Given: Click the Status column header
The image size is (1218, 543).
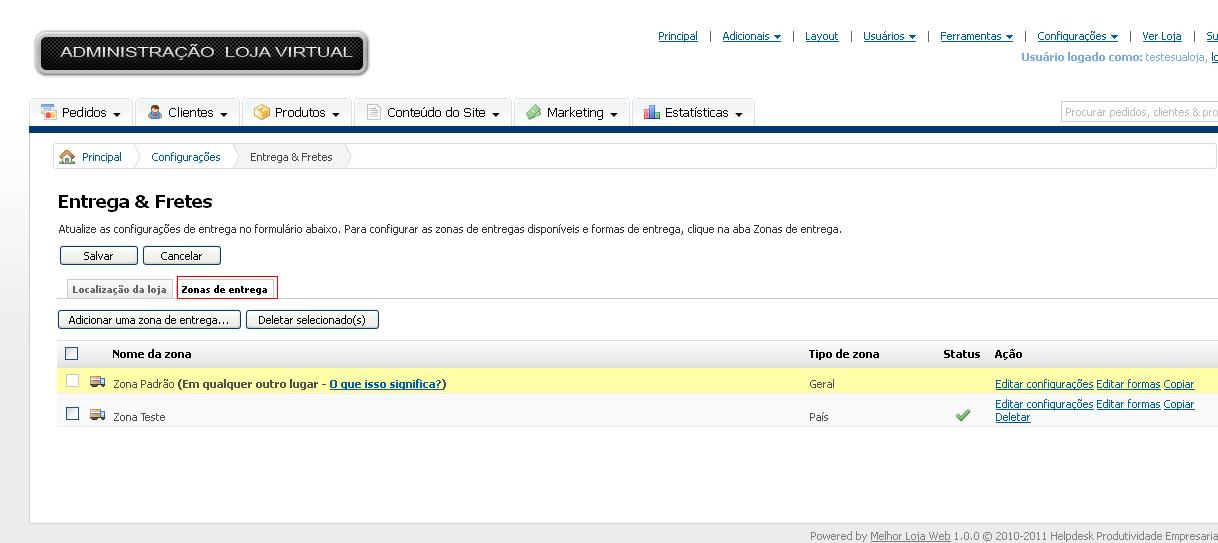Looking at the screenshot, I should coord(962,354).
